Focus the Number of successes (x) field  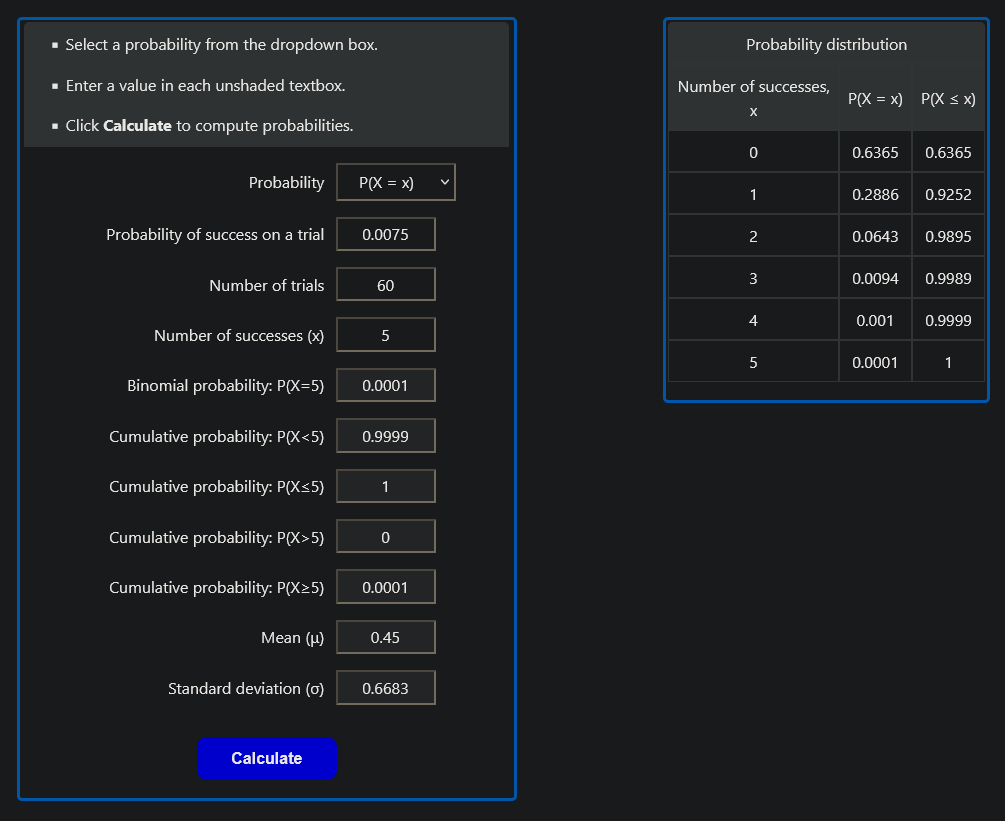[385, 335]
